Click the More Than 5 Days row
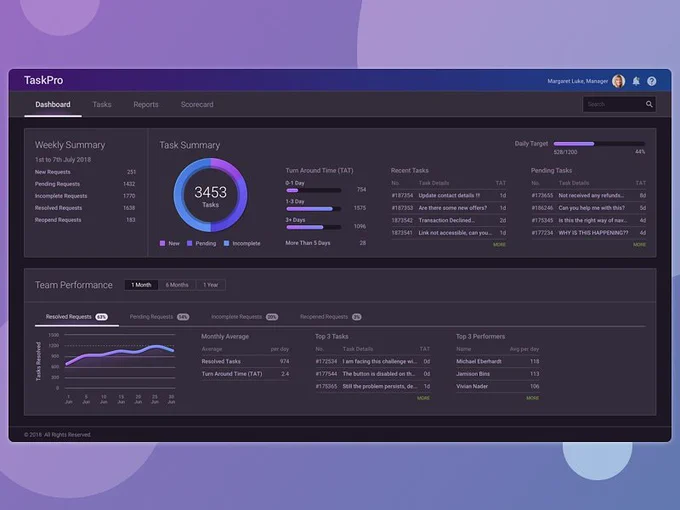Viewport: 680px width, 510px height. 326,243
